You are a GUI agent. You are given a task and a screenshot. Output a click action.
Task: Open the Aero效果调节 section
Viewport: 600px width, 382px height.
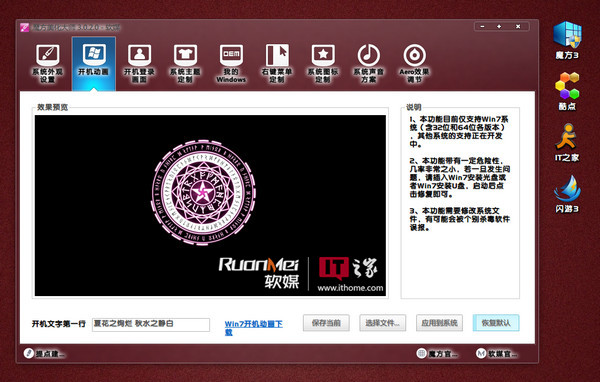(414, 64)
